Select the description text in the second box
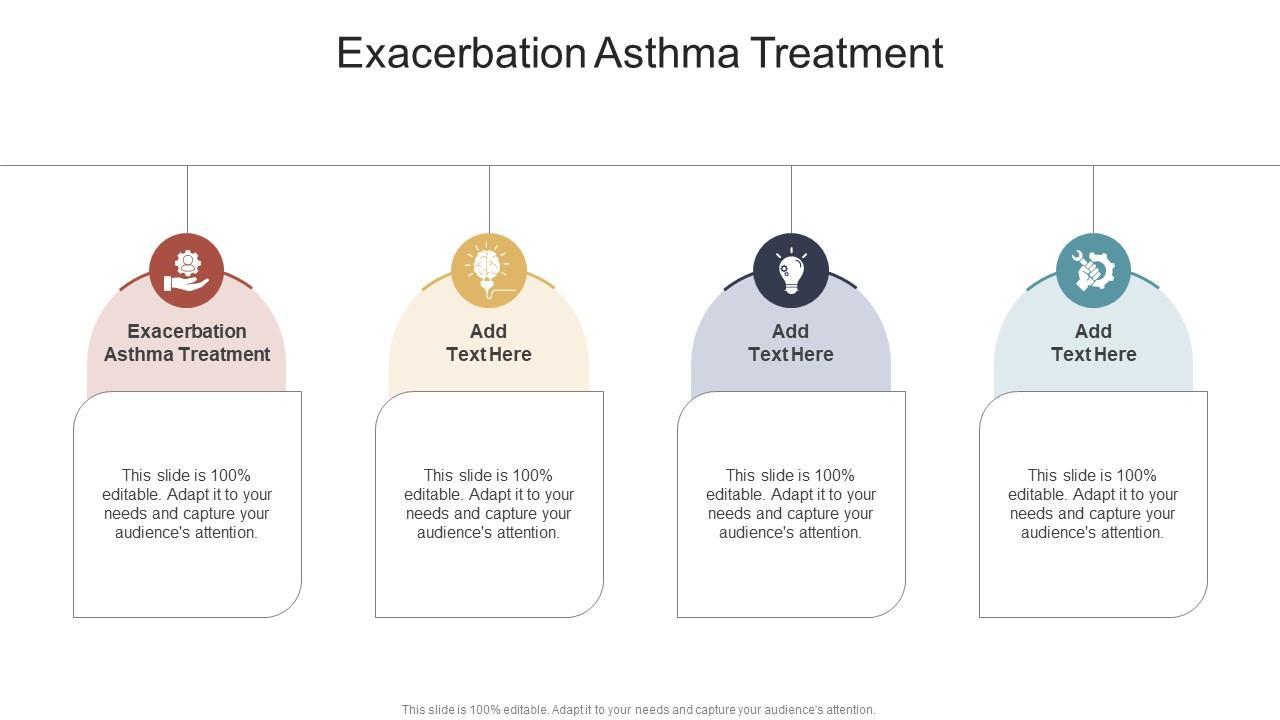Viewport: 1280px width, 720px height. pos(489,504)
